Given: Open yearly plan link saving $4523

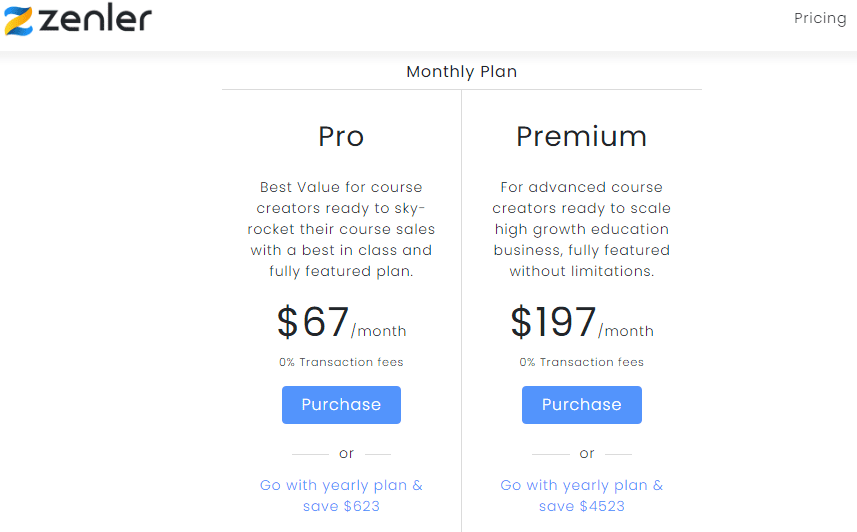Looking at the screenshot, I should click(x=582, y=495).
